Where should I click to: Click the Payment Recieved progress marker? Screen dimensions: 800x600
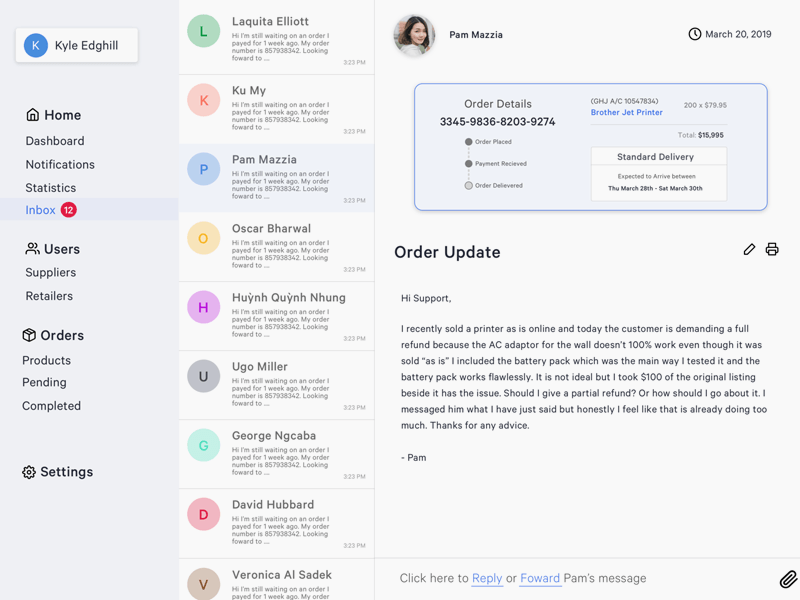pyautogui.click(x=467, y=163)
